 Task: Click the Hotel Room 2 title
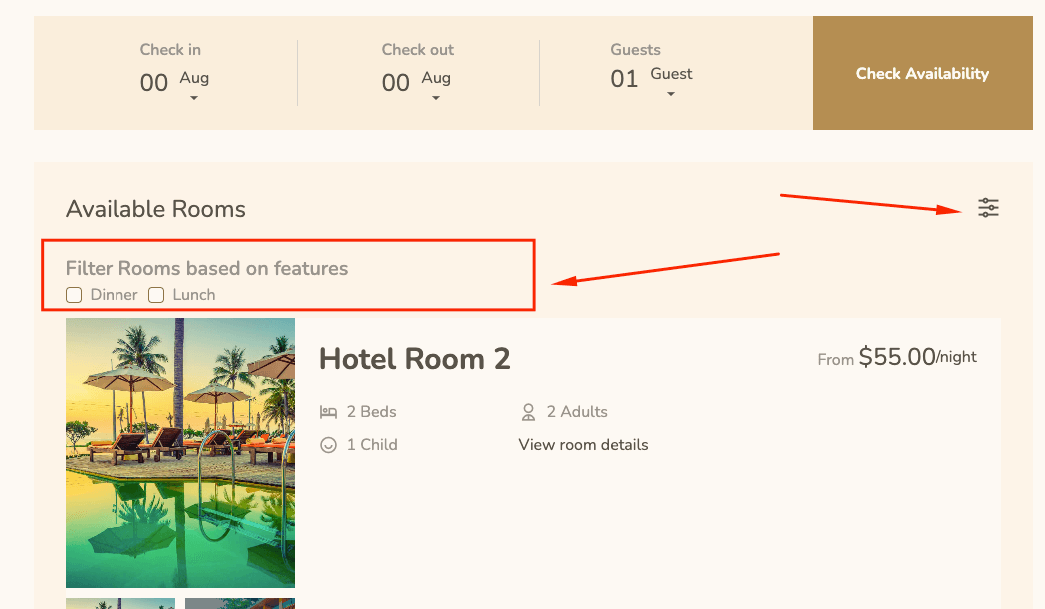(414, 359)
